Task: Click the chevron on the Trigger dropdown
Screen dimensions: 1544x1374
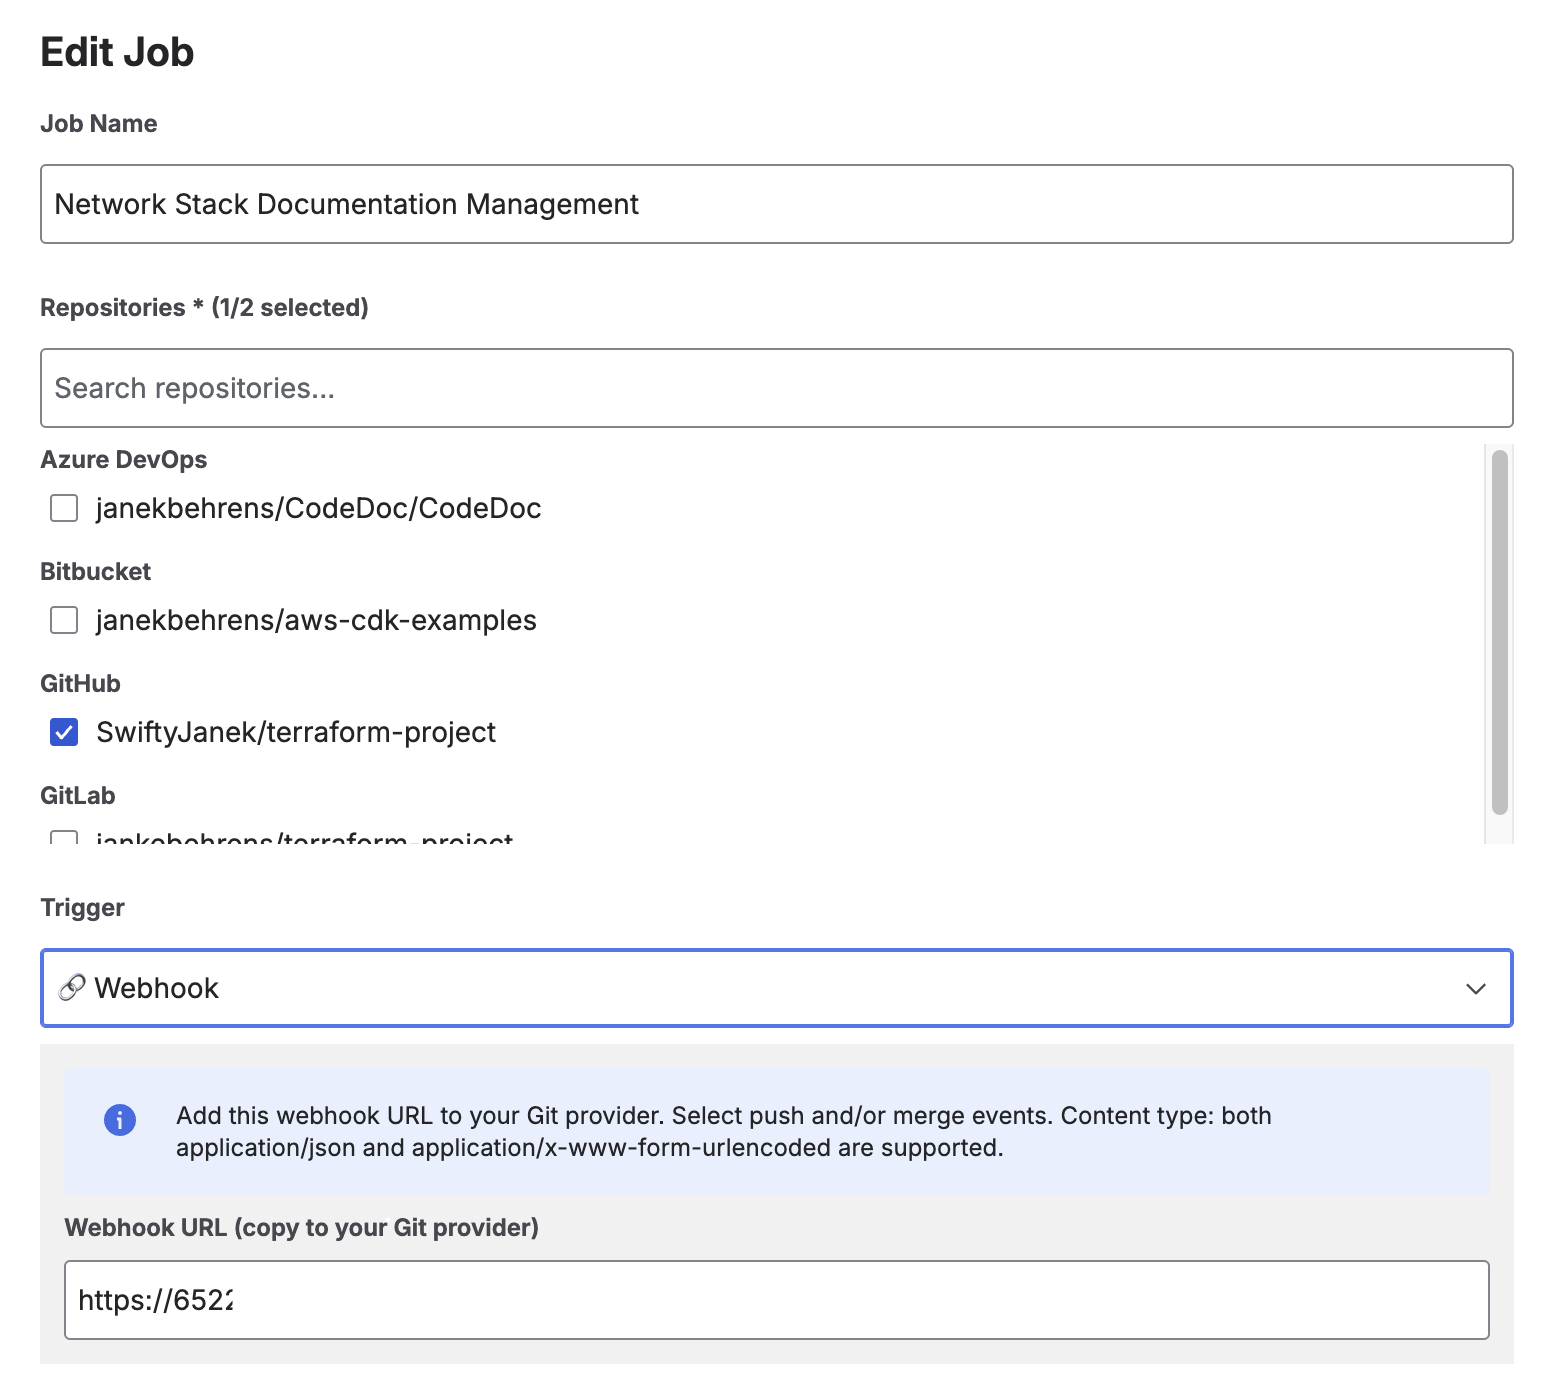Action: tap(1474, 989)
